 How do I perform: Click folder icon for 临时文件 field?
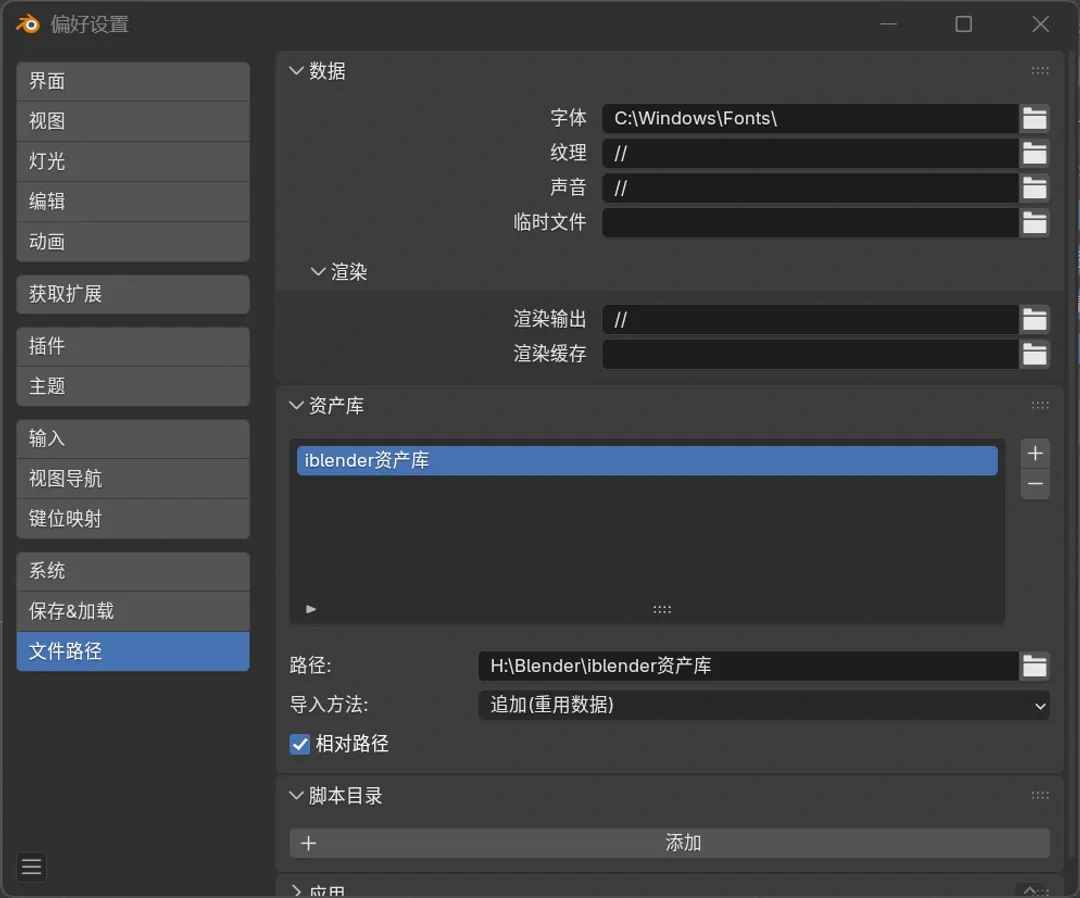tap(1034, 222)
